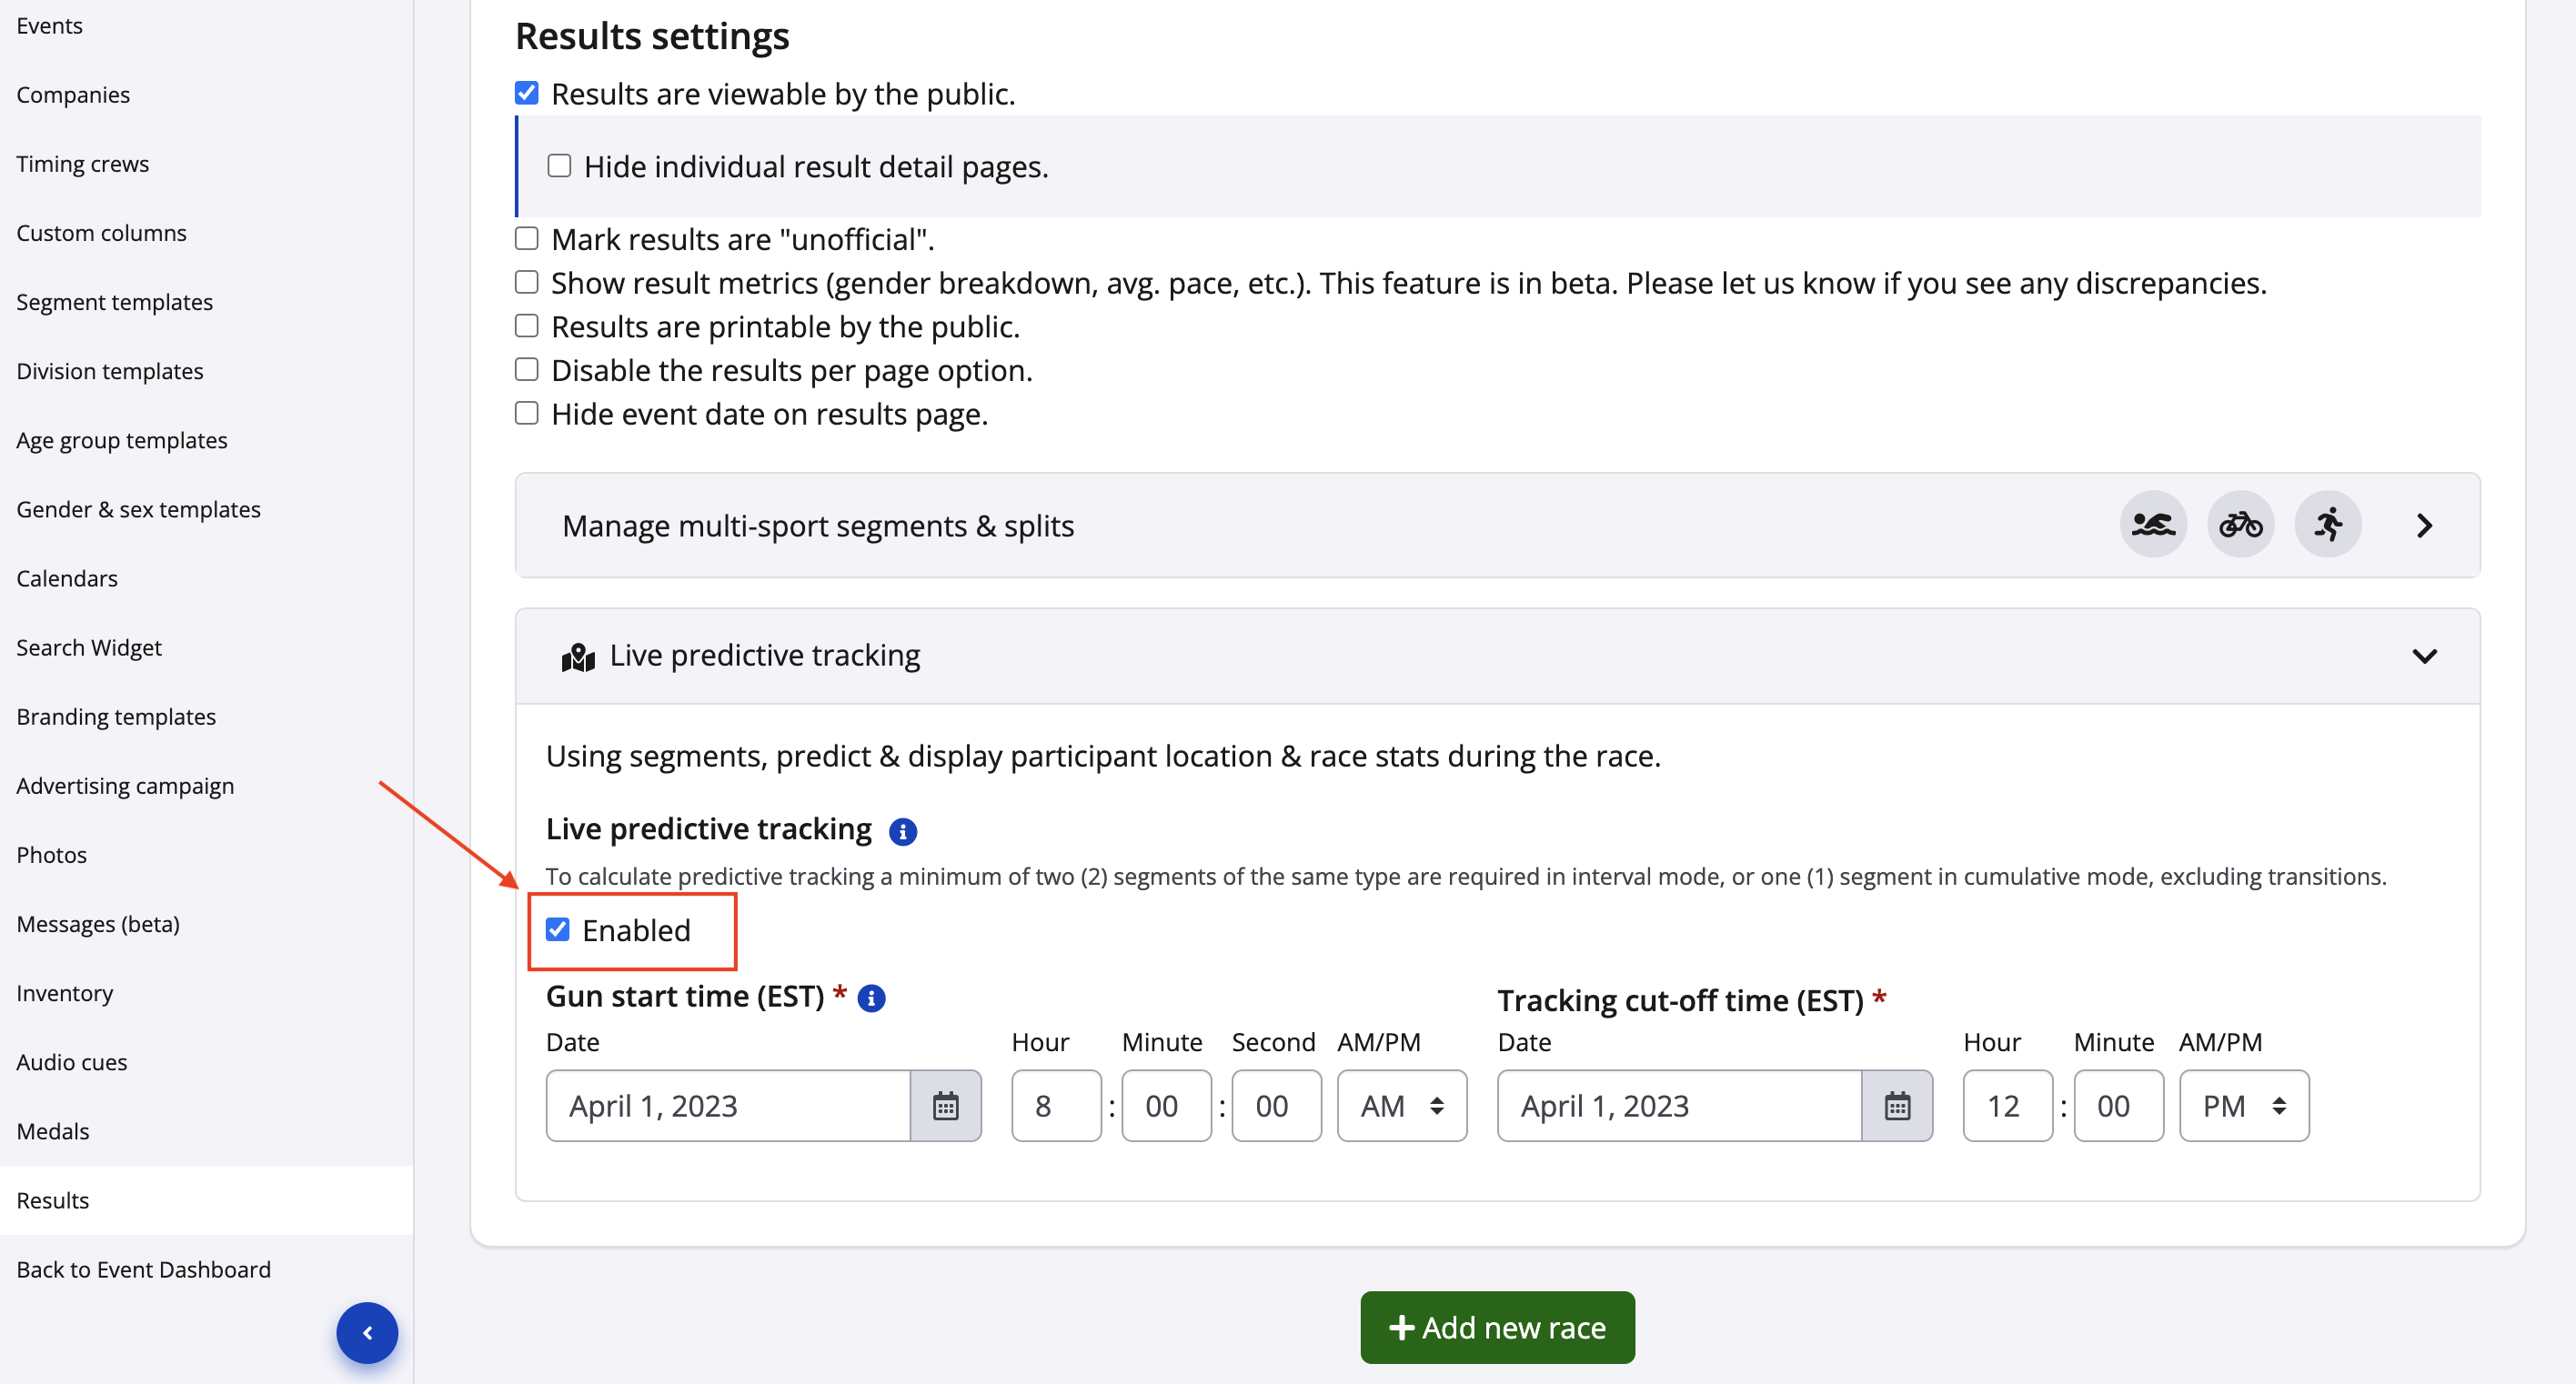Click the cycling bike segment icon
The width and height of the screenshot is (2576, 1384).
2240,525
